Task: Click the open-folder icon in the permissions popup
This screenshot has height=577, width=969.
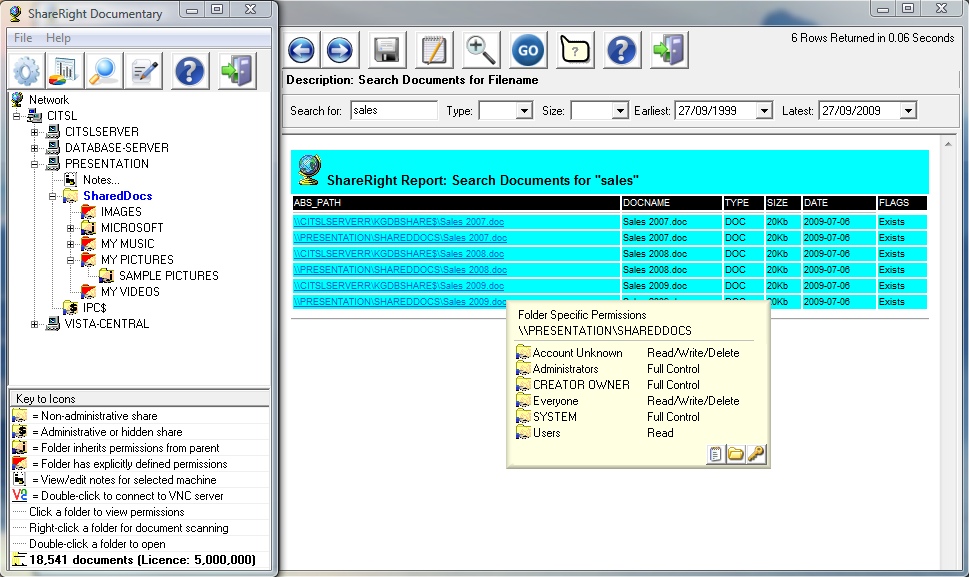Action: 735,455
